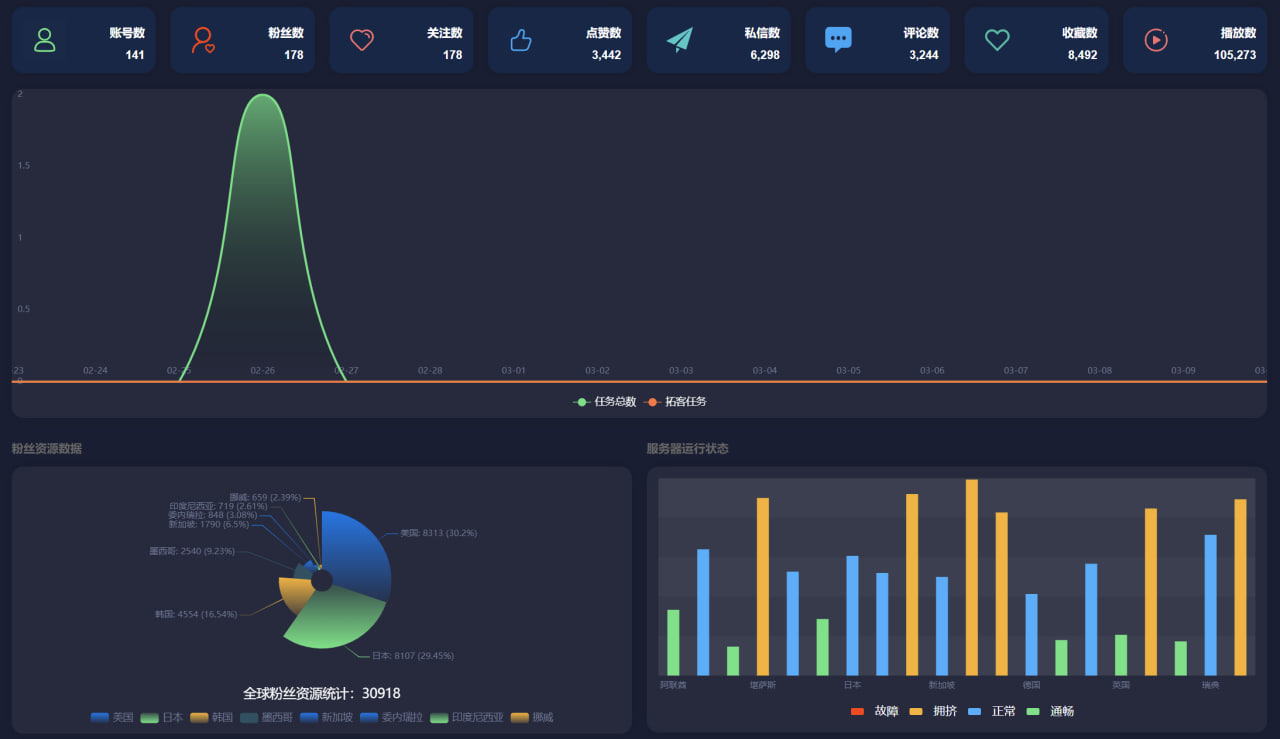Image resolution: width=1280 pixels, height=739 pixels.
Task: Toggle 韩国 in the pie chart legend
Action: (212, 717)
